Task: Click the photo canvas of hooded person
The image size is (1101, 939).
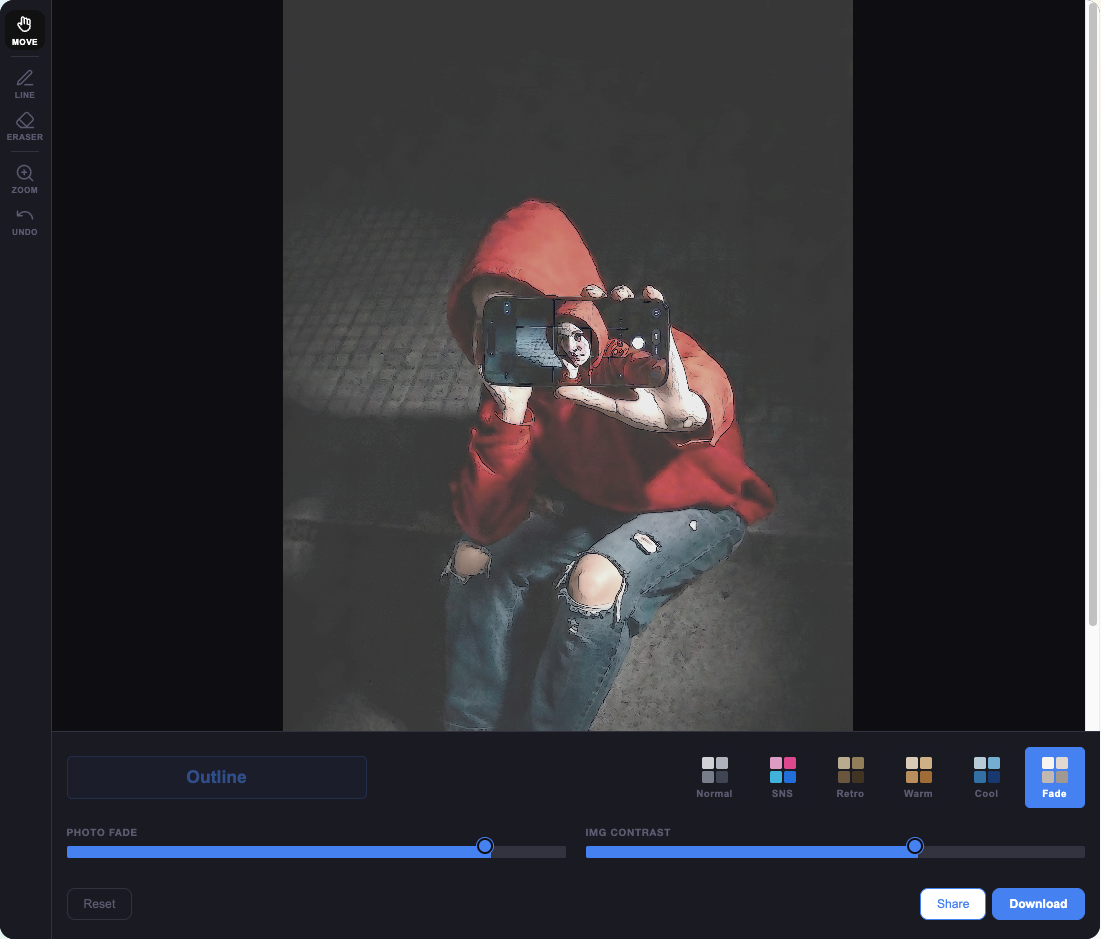Action: coord(567,365)
